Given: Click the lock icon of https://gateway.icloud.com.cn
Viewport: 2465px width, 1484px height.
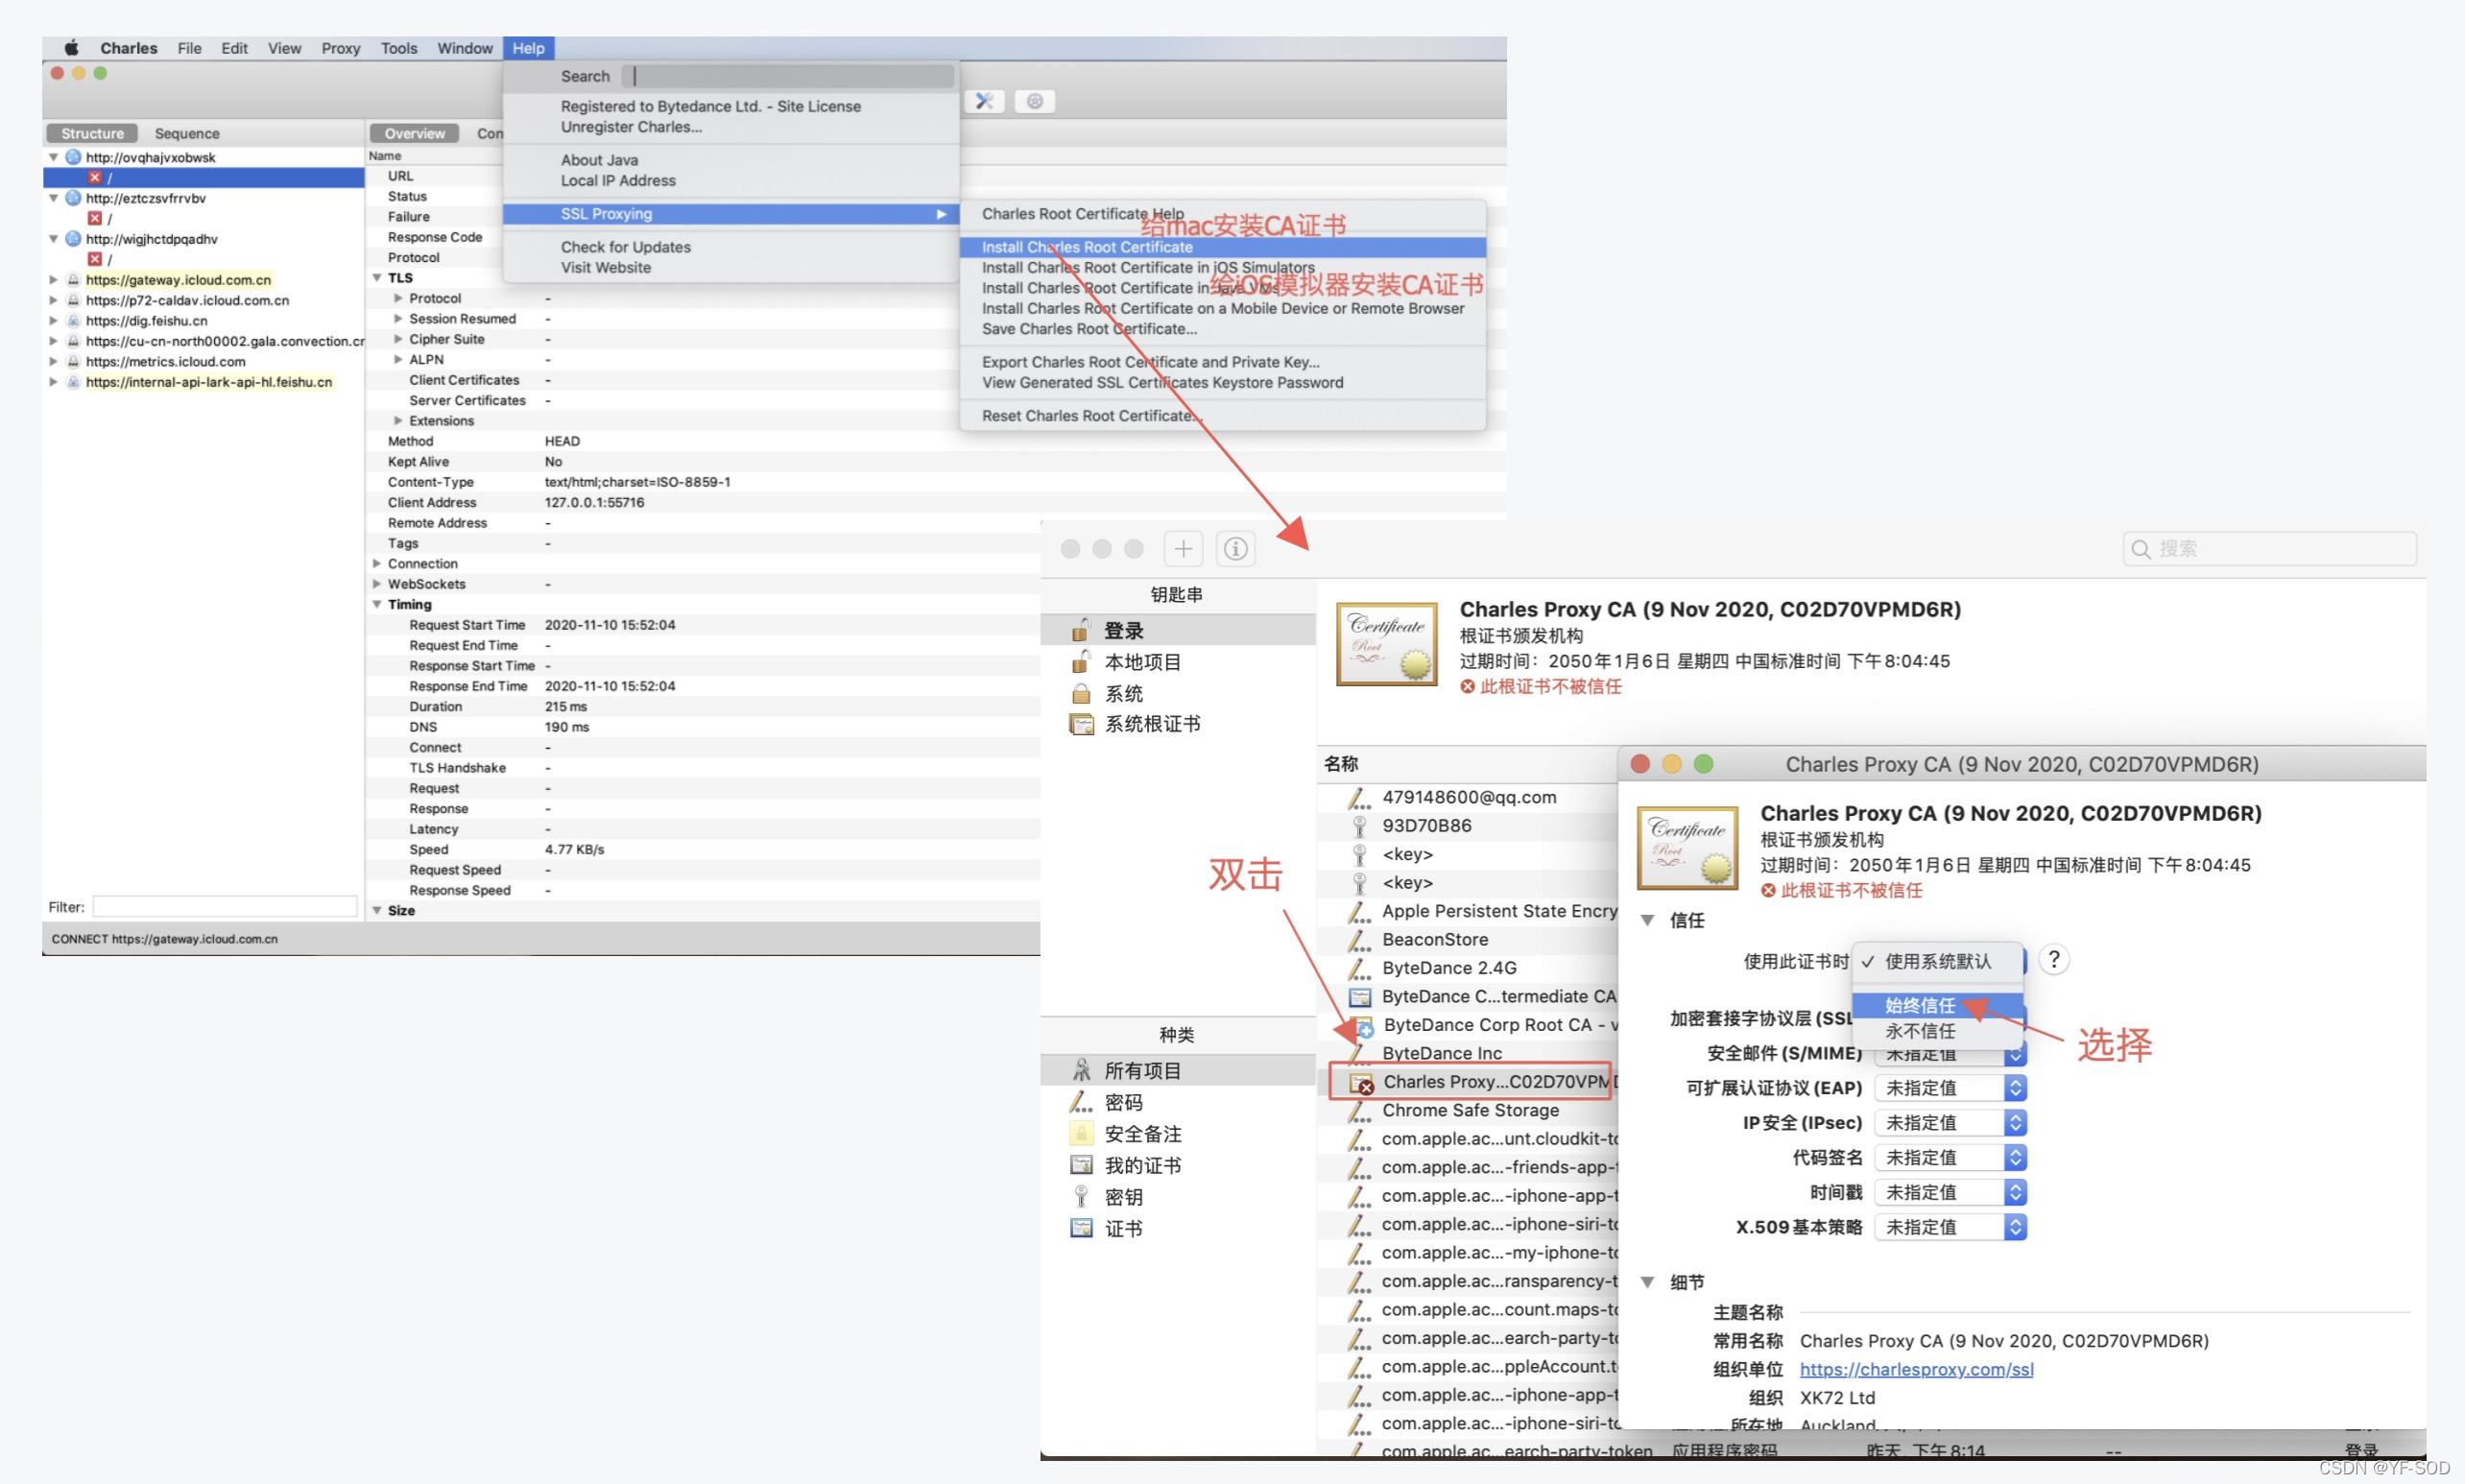Looking at the screenshot, I should (x=73, y=280).
